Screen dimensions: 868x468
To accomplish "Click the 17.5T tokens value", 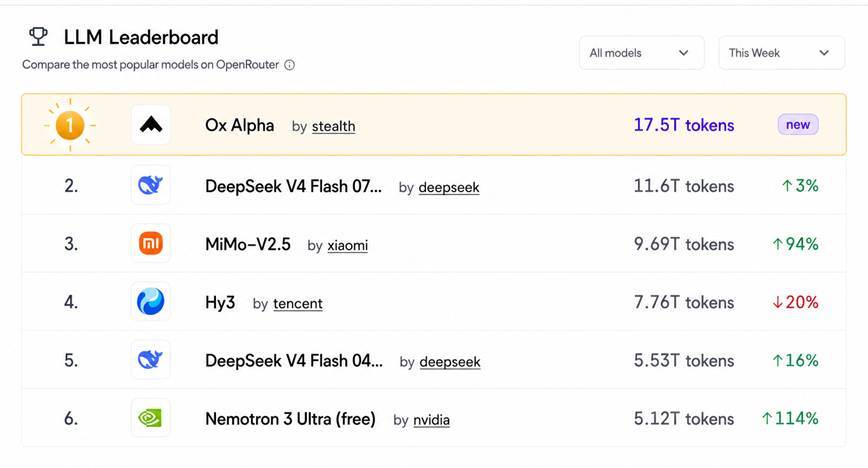I will [x=684, y=125].
